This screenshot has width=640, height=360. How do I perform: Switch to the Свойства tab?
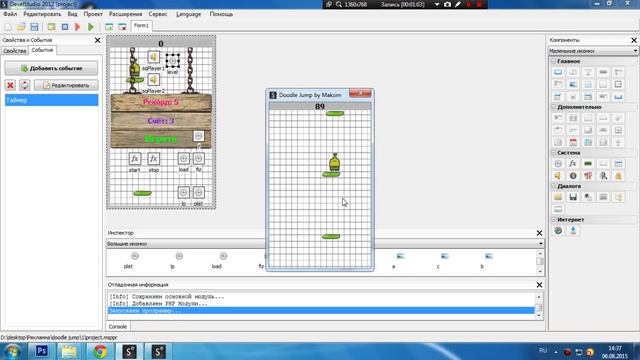(x=15, y=51)
